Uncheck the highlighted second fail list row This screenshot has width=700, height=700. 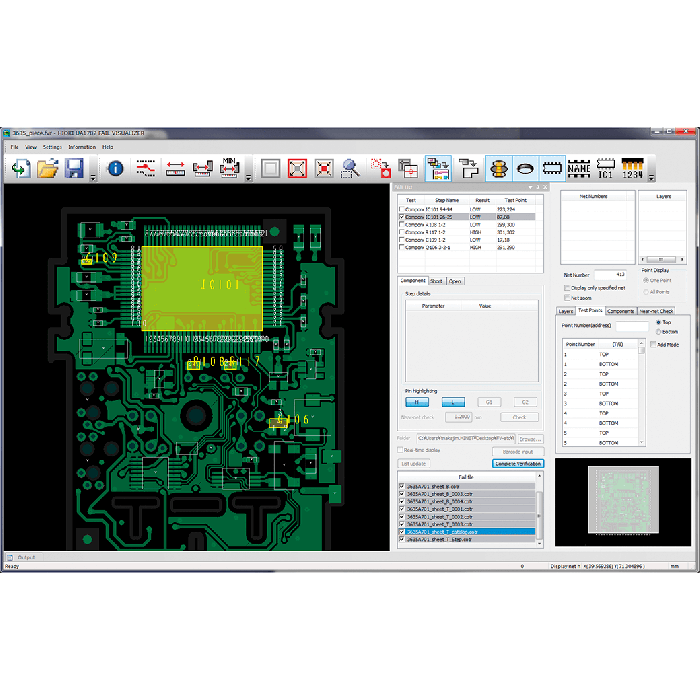tap(402, 217)
